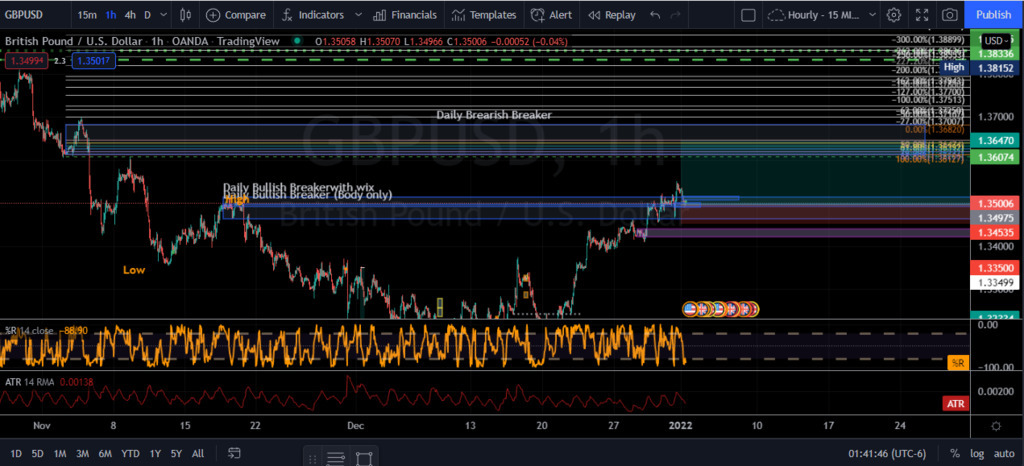The height and width of the screenshot is (466, 1024).
Task: Toggle auto scale for the chart
Action: pyautogui.click(x=1003, y=454)
